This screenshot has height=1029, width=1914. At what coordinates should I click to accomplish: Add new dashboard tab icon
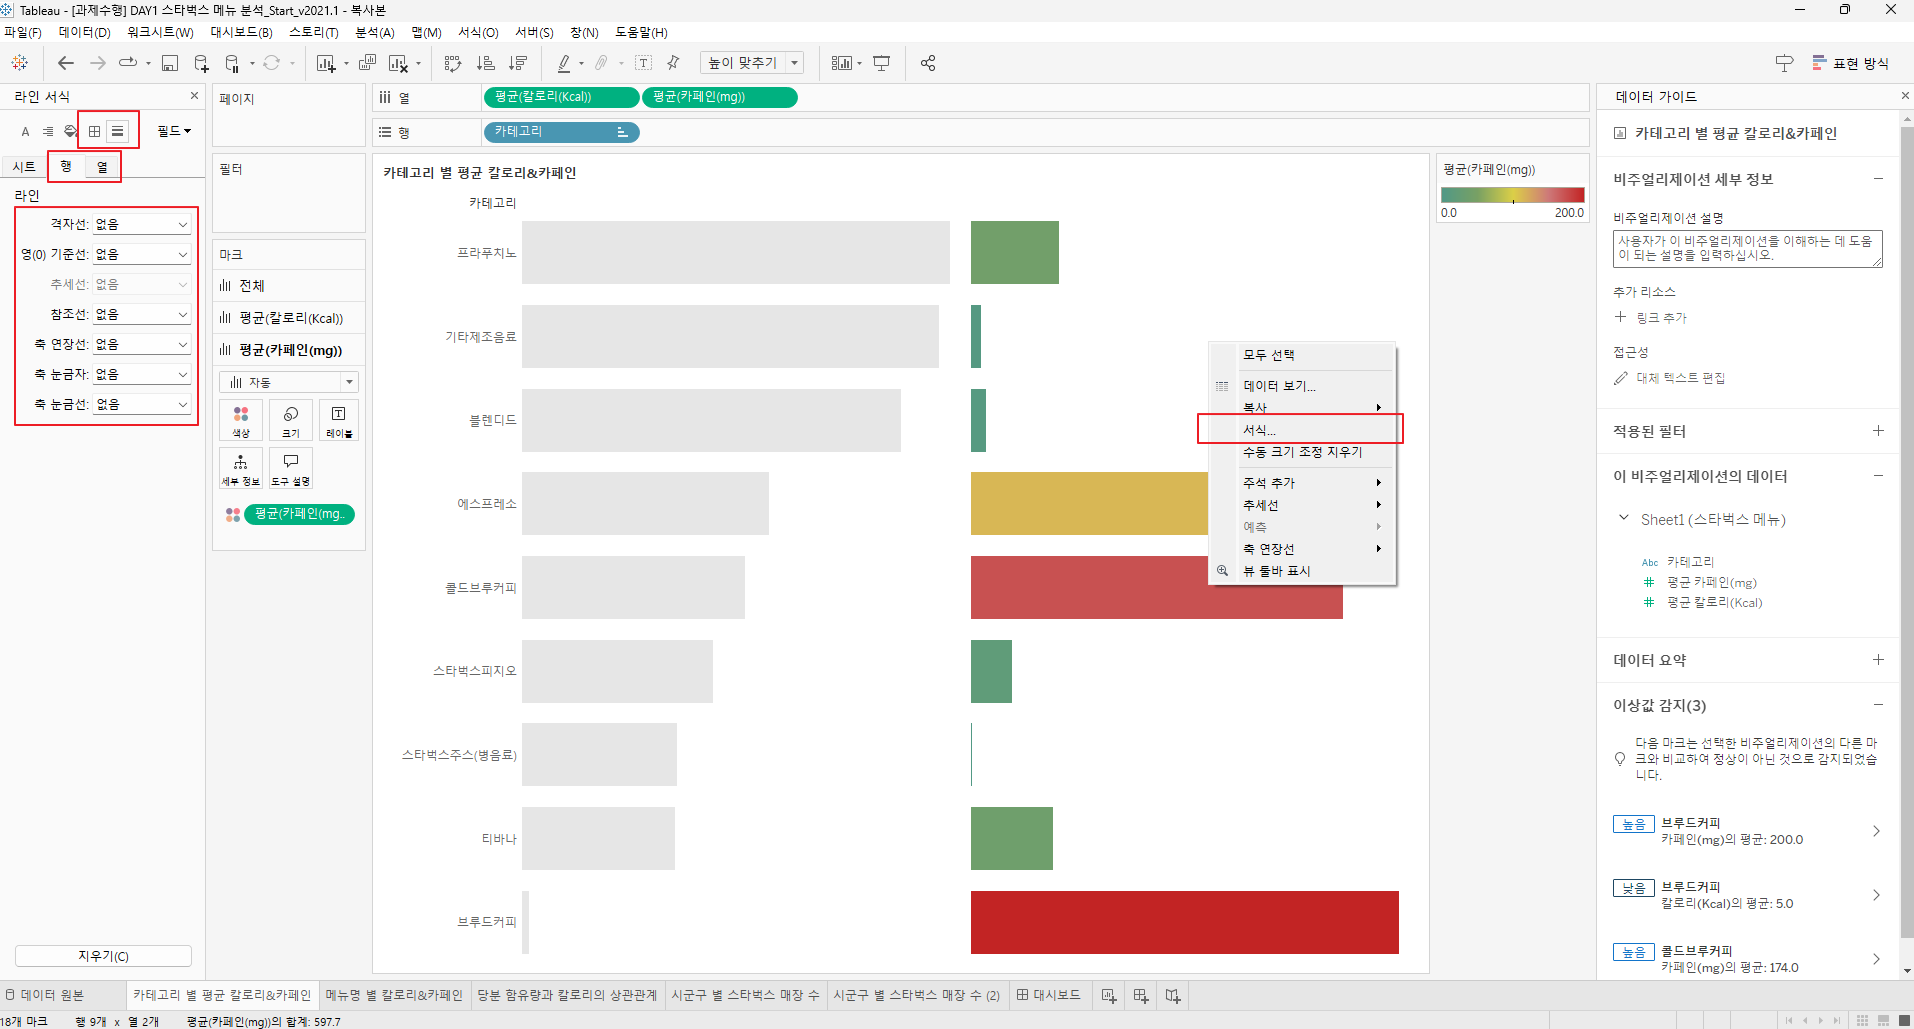click(1140, 995)
